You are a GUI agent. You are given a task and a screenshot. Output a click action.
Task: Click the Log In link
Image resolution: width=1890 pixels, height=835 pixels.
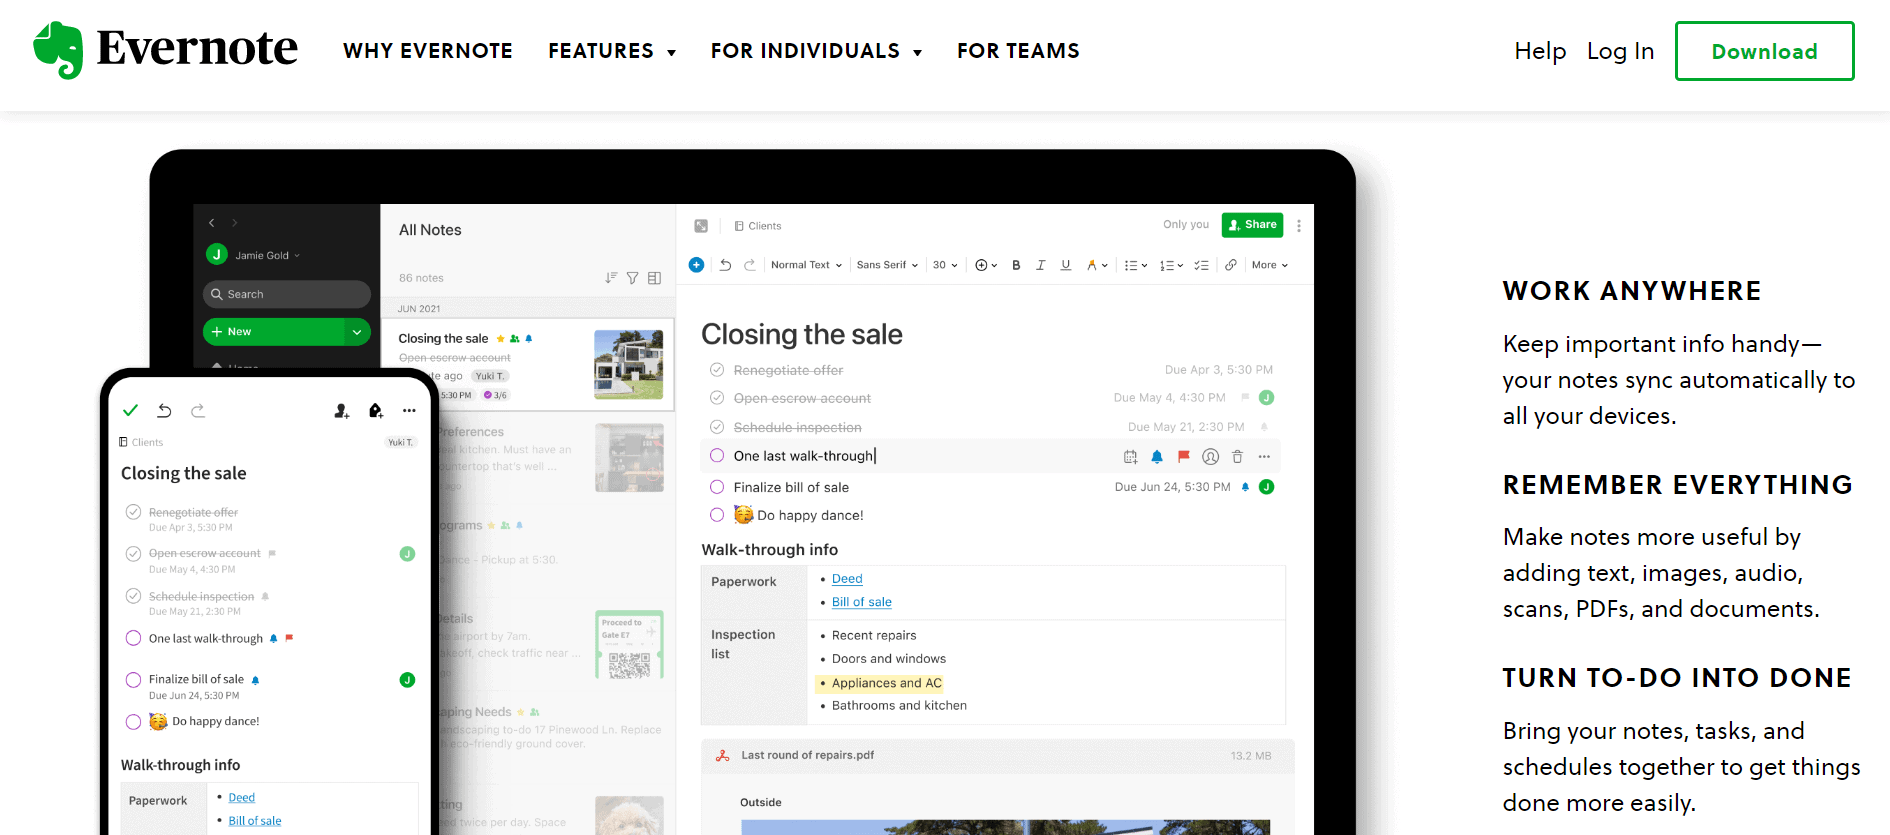click(x=1620, y=51)
